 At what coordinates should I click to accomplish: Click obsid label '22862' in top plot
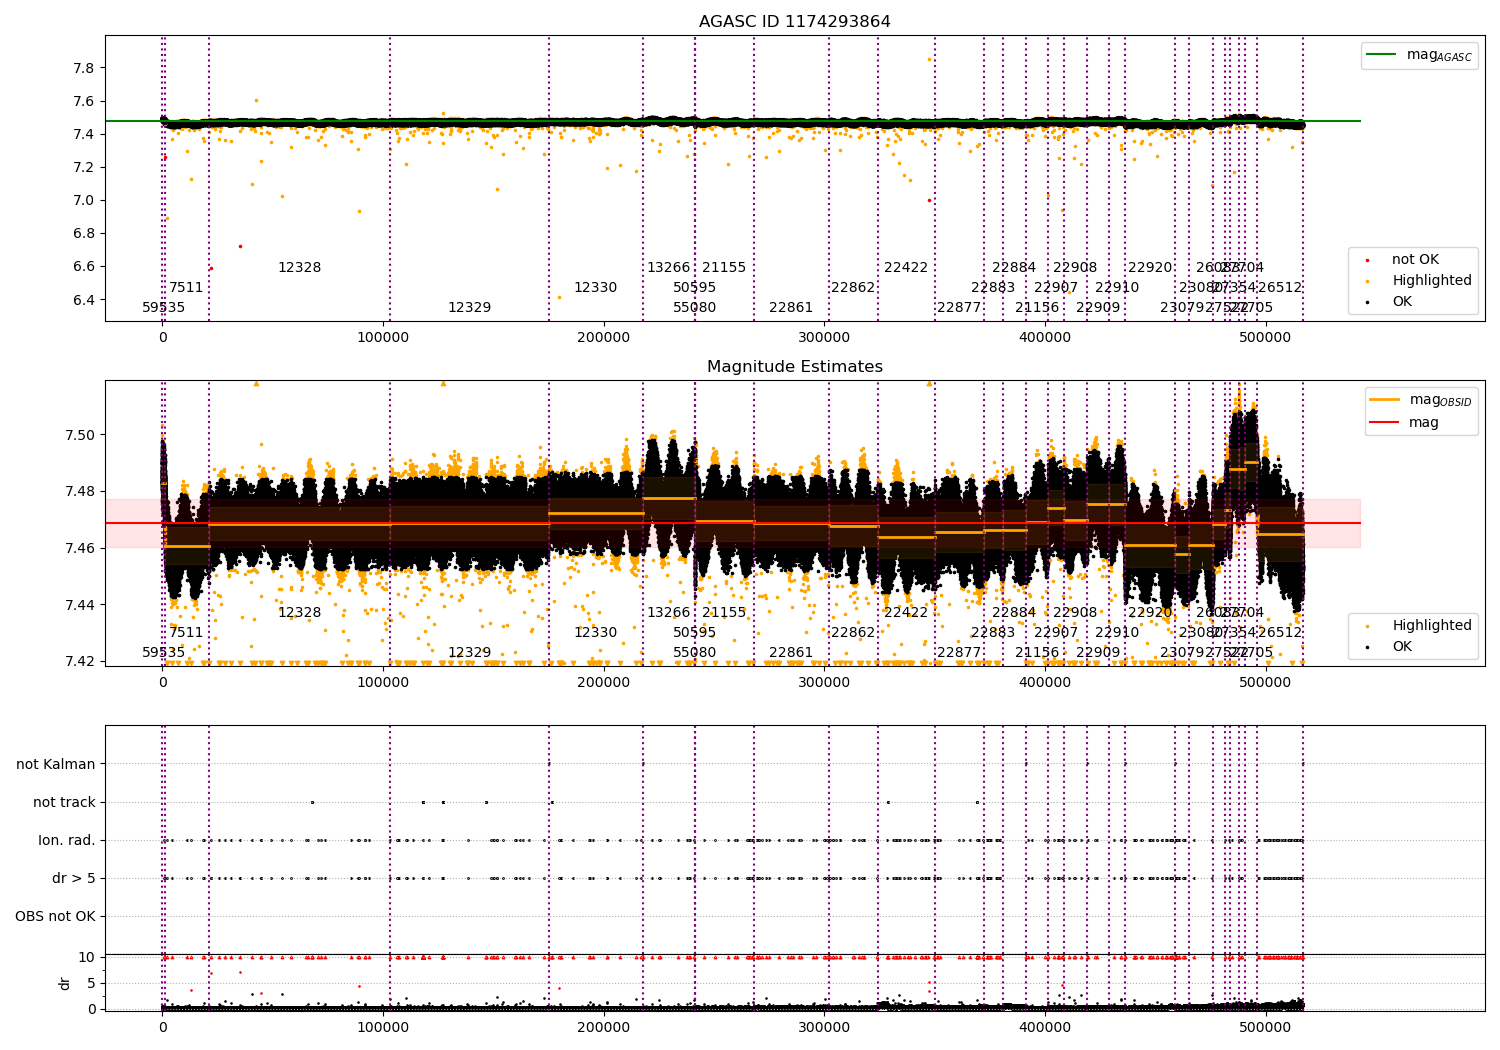coord(853,288)
